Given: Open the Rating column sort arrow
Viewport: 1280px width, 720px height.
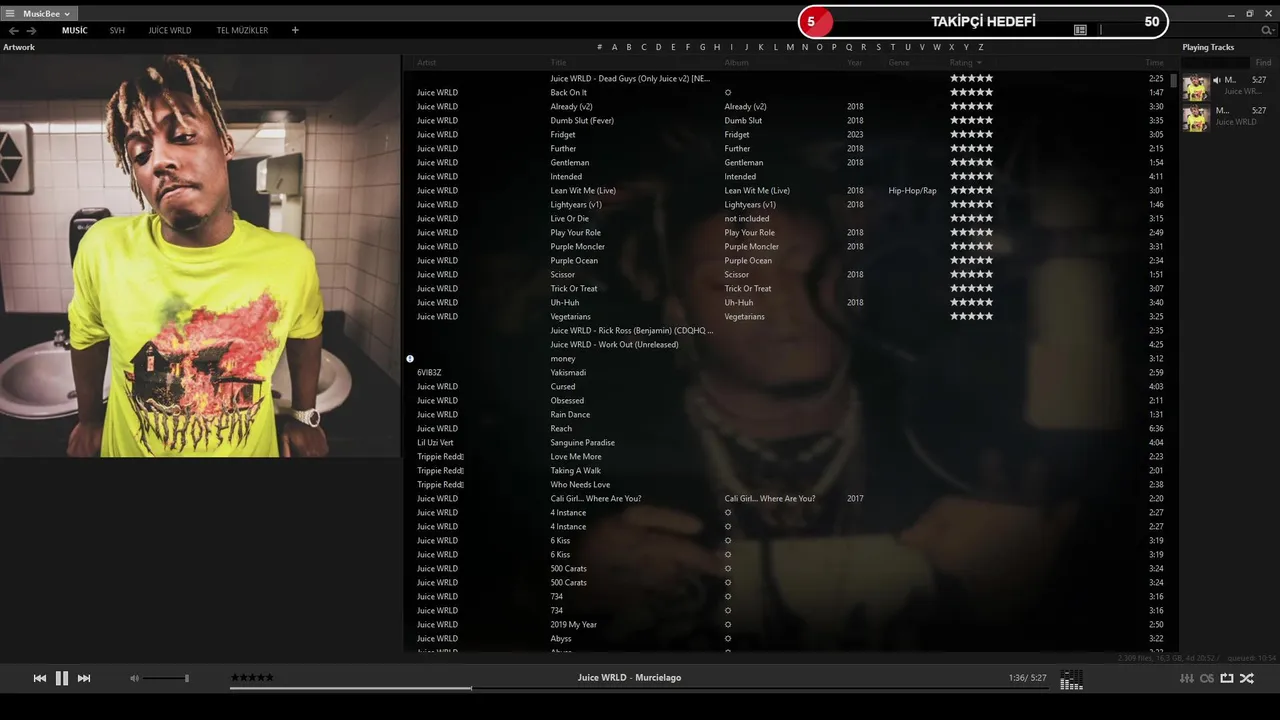Looking at the screenshot, I should 978,63.
